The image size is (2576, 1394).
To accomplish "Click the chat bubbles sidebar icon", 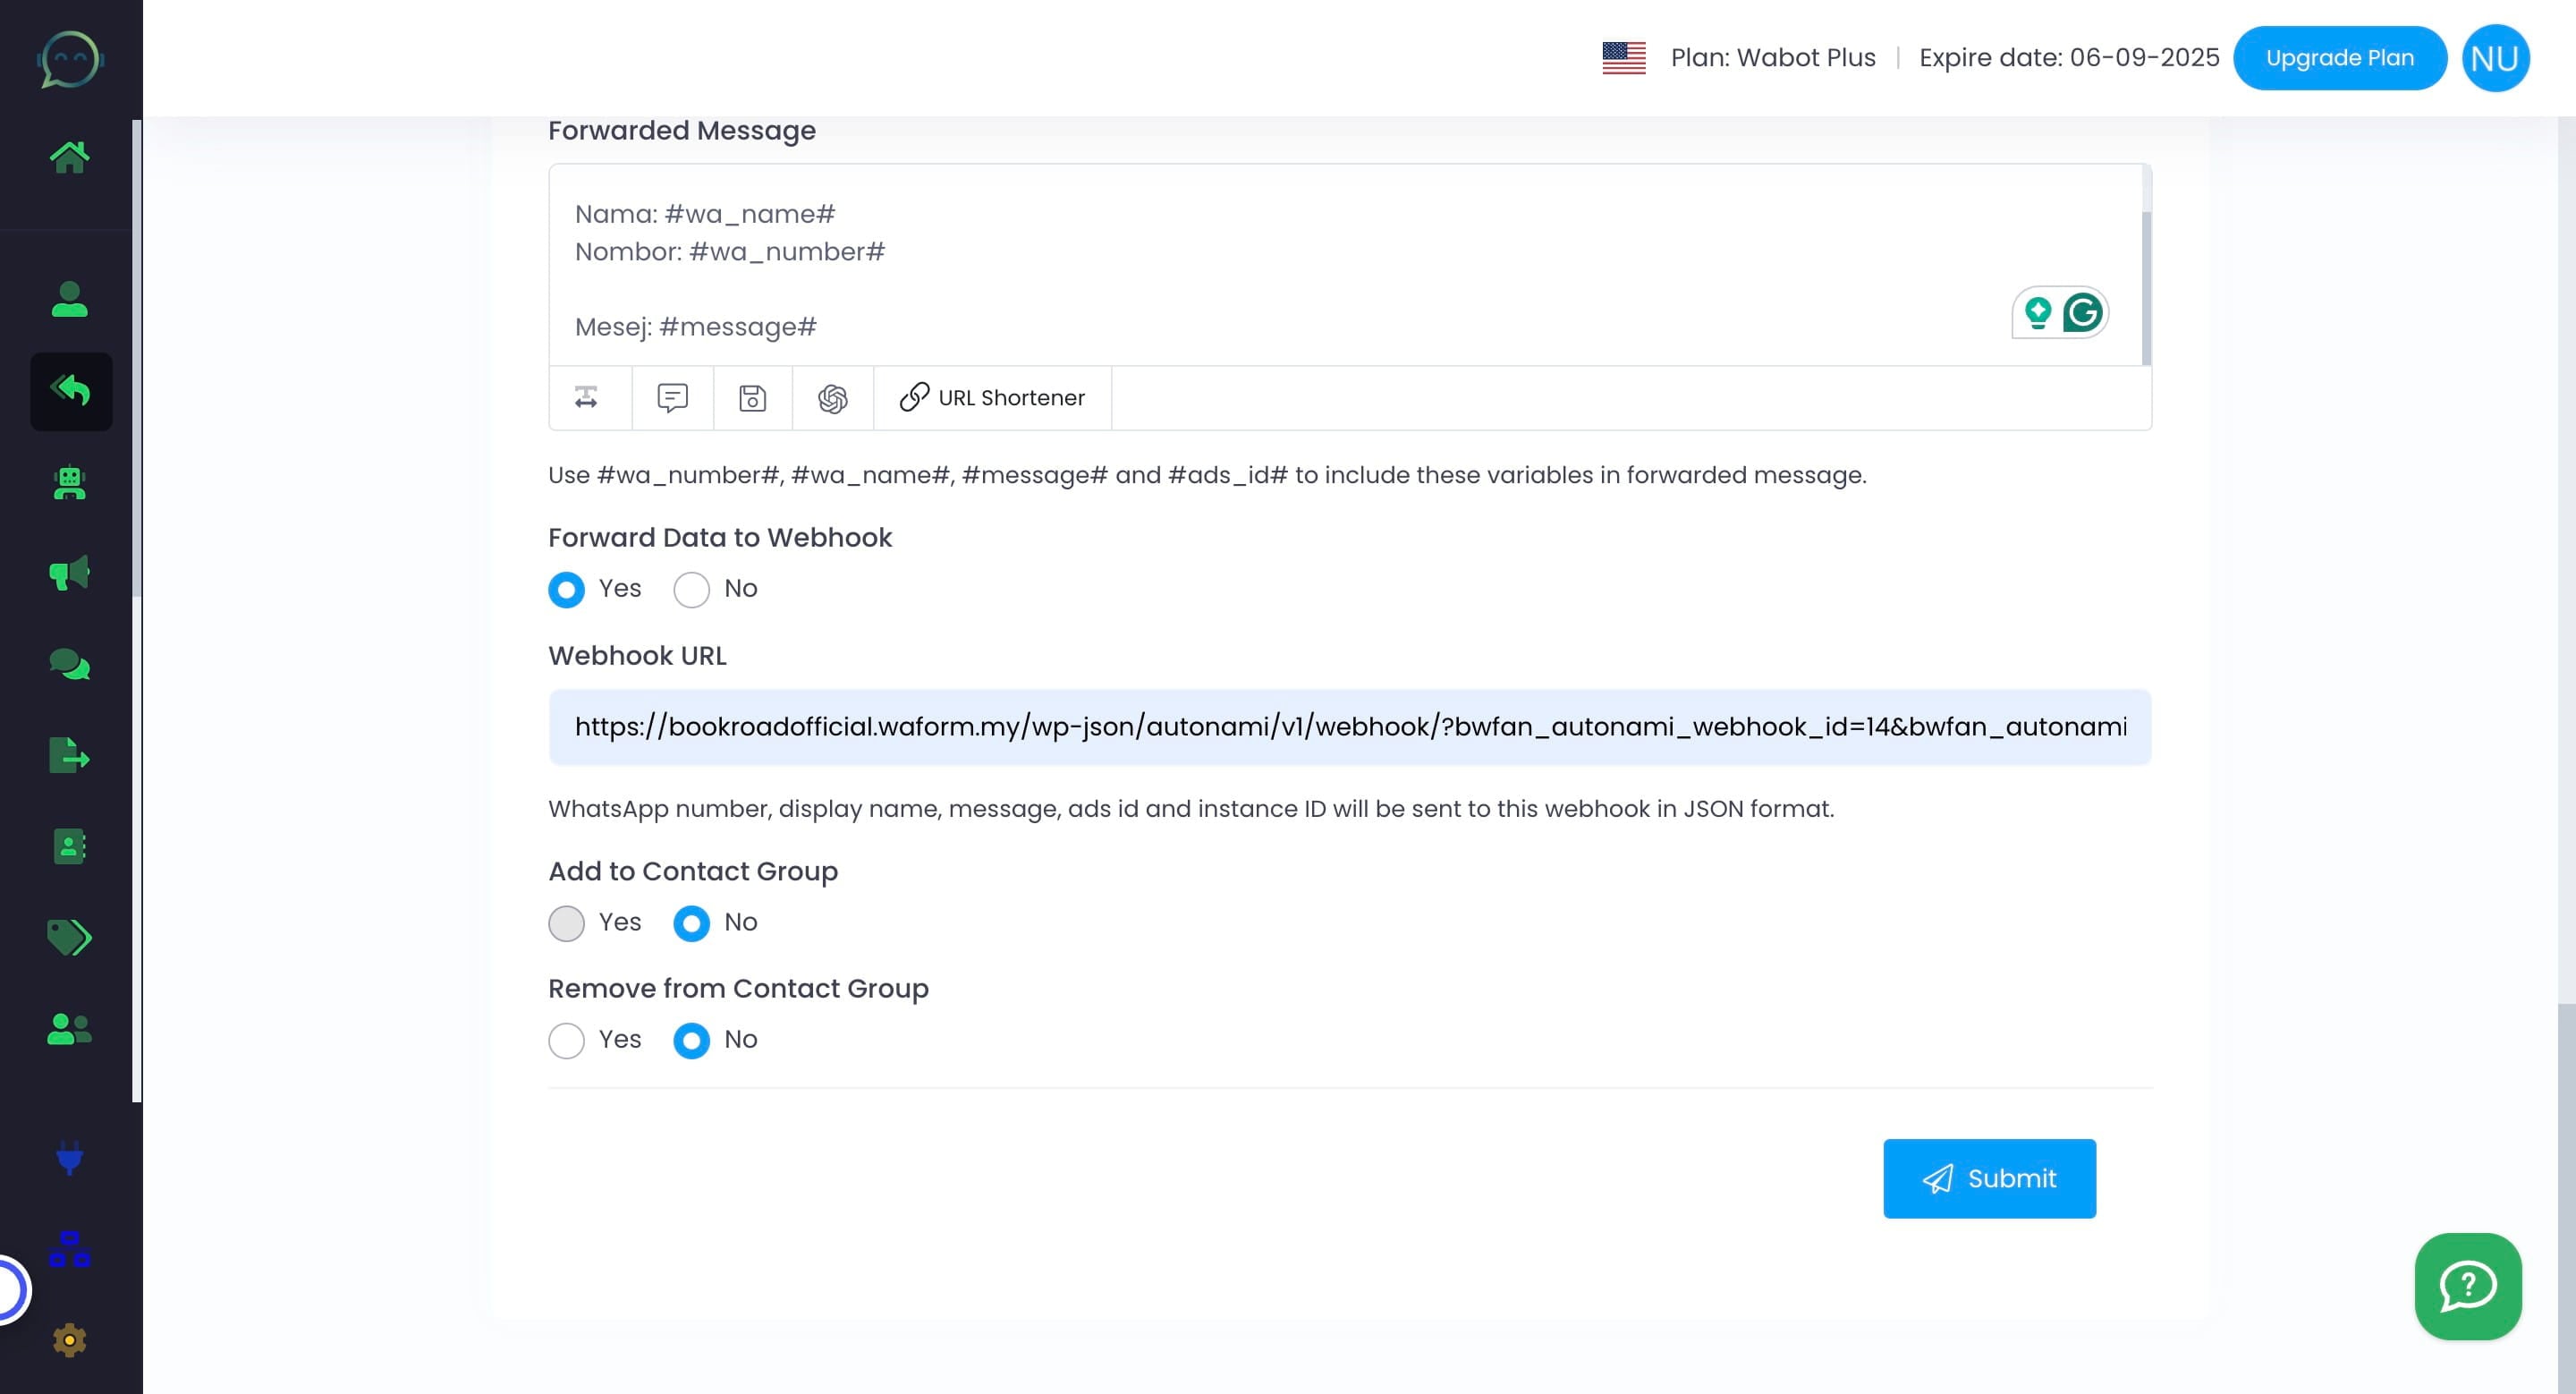I will coord(69,664).
